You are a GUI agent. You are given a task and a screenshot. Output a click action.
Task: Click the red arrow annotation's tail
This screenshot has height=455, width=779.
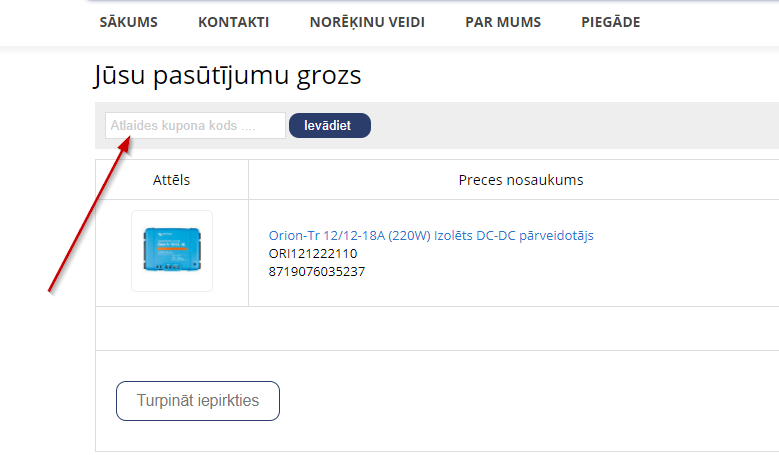tap(52, 291)
